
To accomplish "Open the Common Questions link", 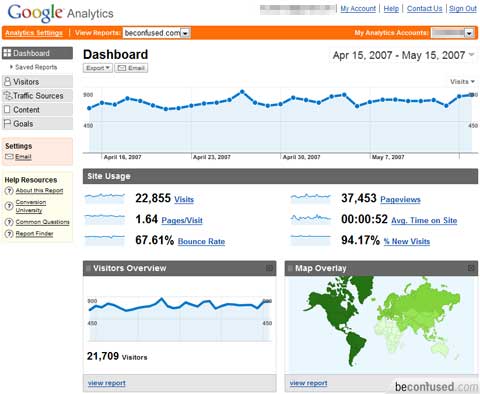I will (43, 222).
